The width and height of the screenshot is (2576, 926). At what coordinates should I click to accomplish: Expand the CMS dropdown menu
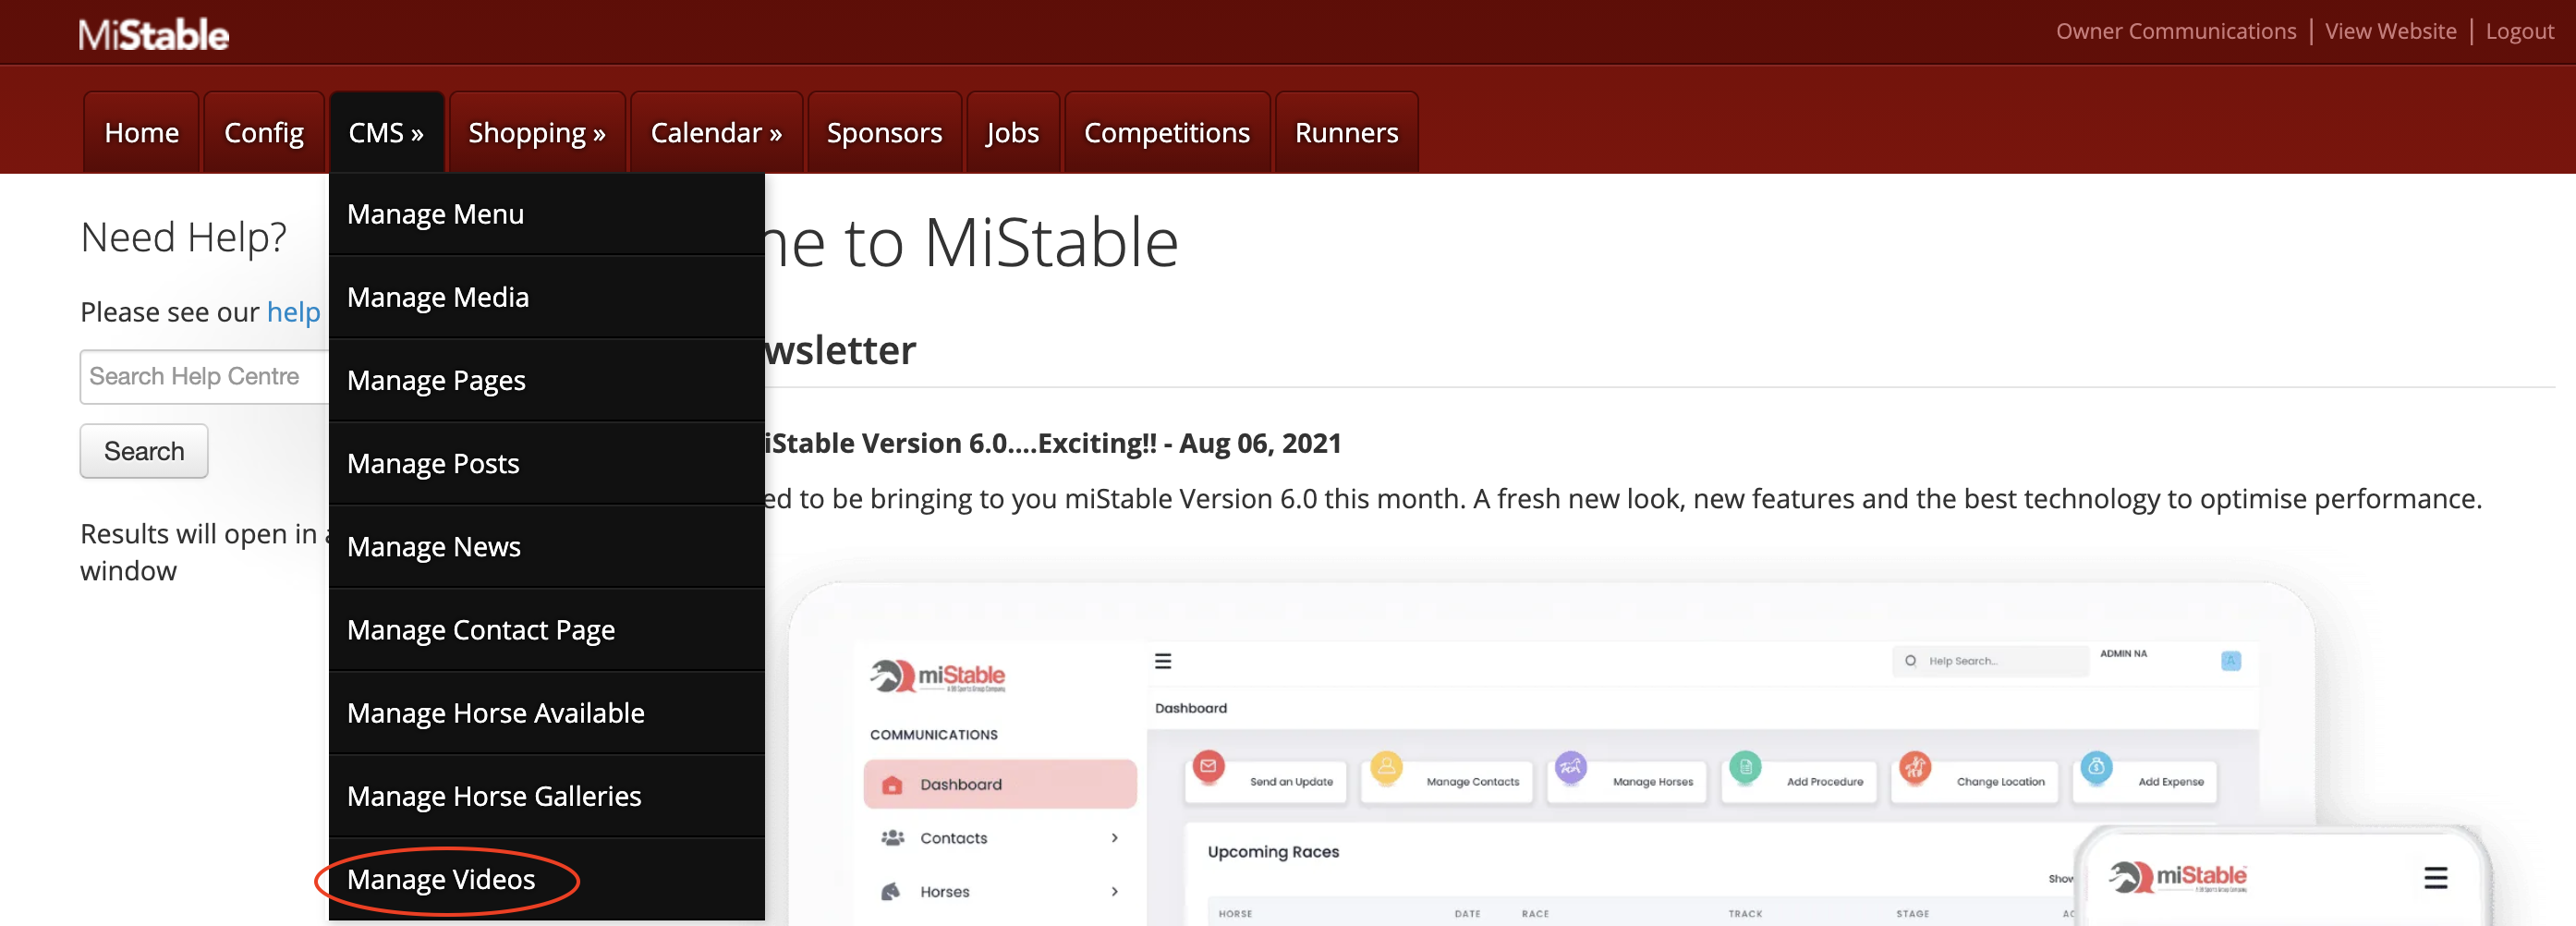tap(385, 133)
